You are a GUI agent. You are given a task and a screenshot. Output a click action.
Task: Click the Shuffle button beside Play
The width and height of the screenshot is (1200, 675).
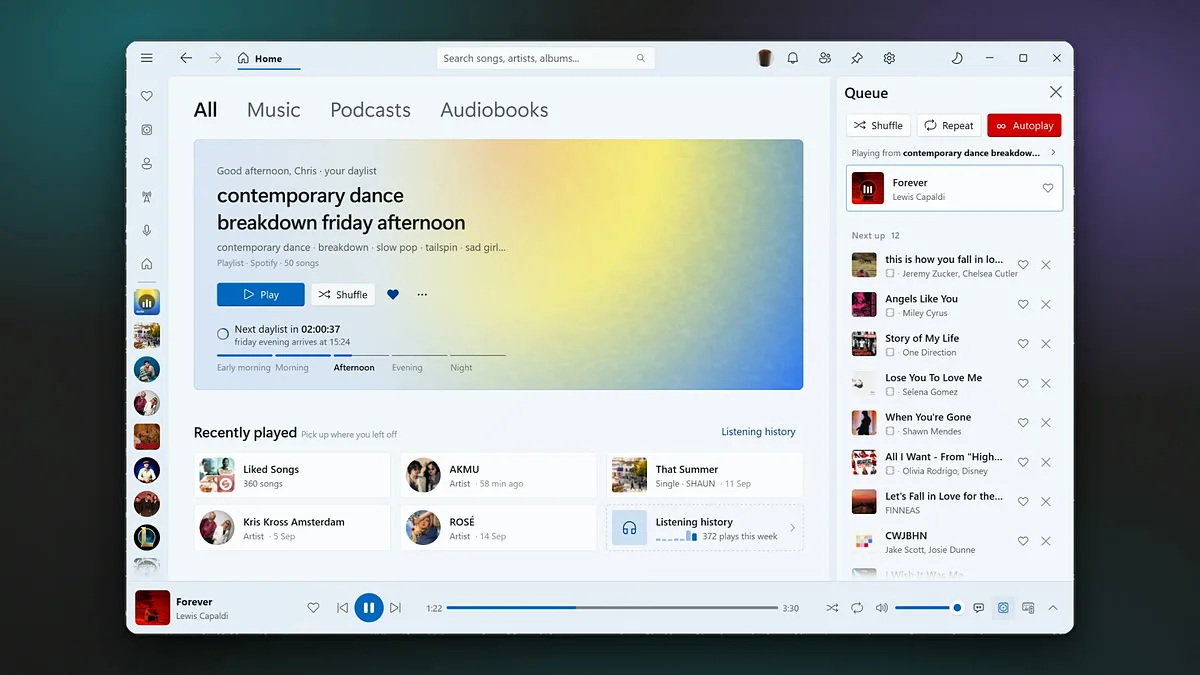tap(343, 295)
